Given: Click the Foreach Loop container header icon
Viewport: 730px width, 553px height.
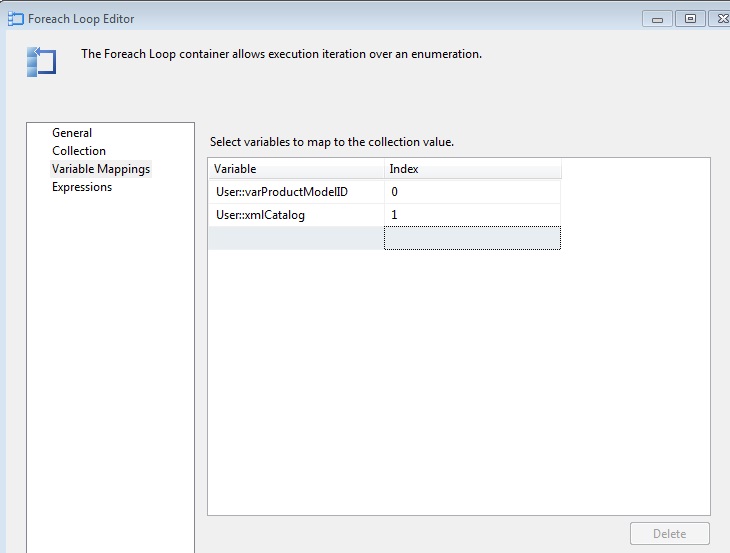Looking at the screenshot, I should click(40, 61).
